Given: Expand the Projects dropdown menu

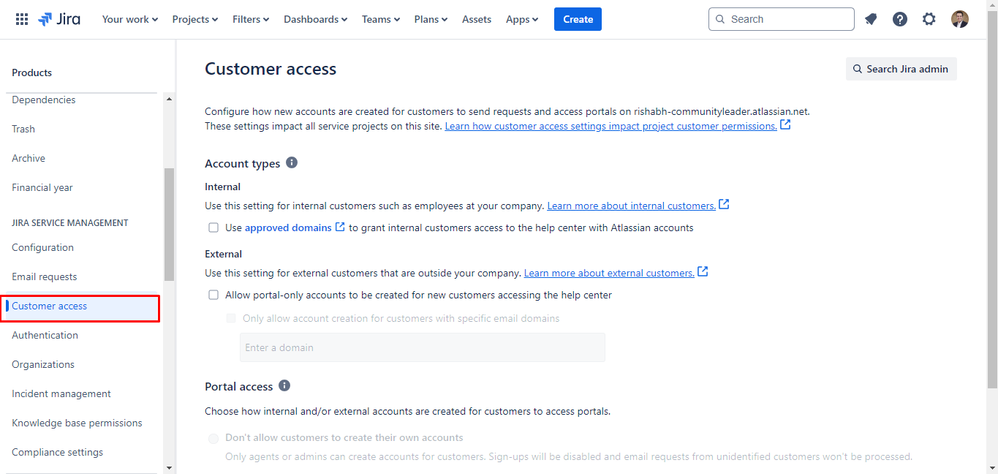Looking at the screenshot, I should pos(195,19).
